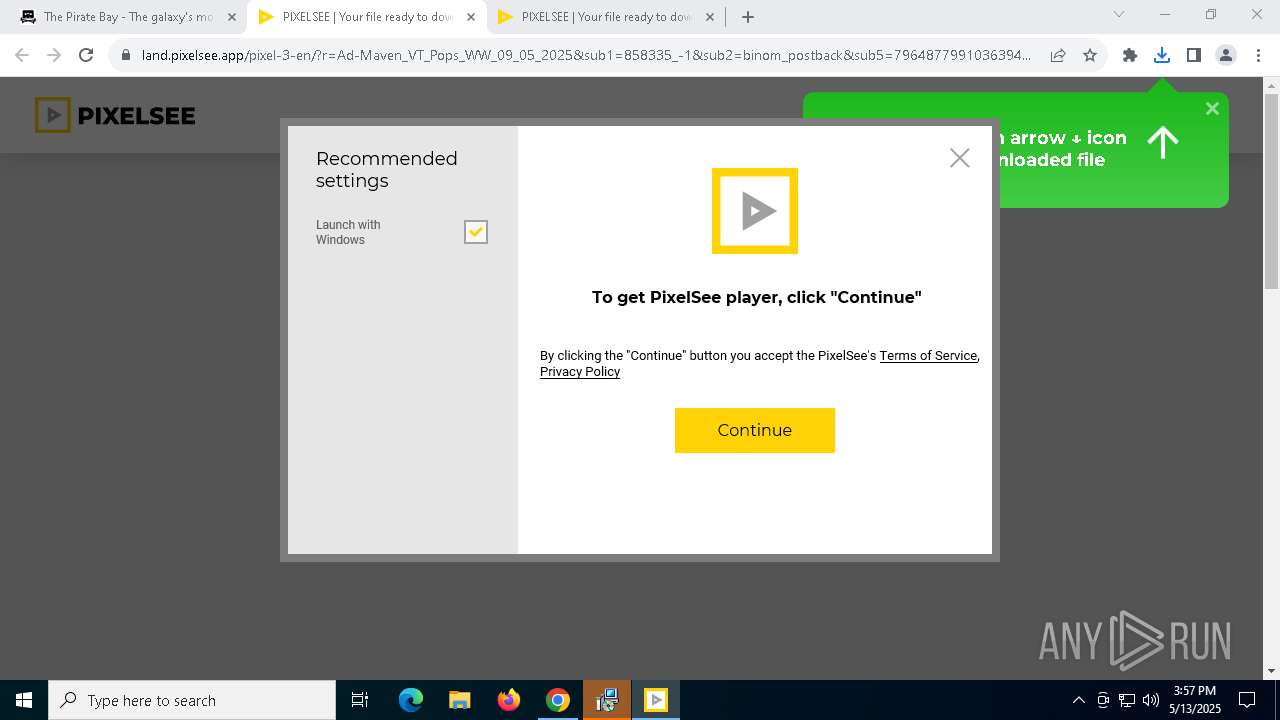Open File Explorer from taskbar

click(459, 700)
